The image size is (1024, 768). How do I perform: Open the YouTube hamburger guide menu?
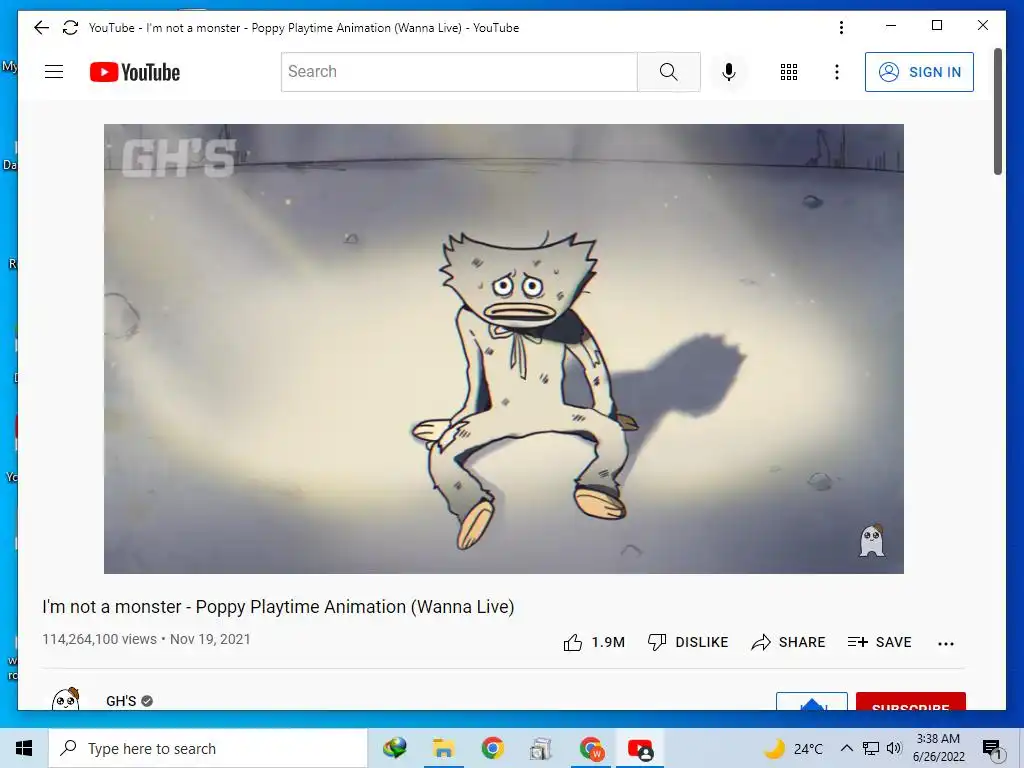[54, 72]
